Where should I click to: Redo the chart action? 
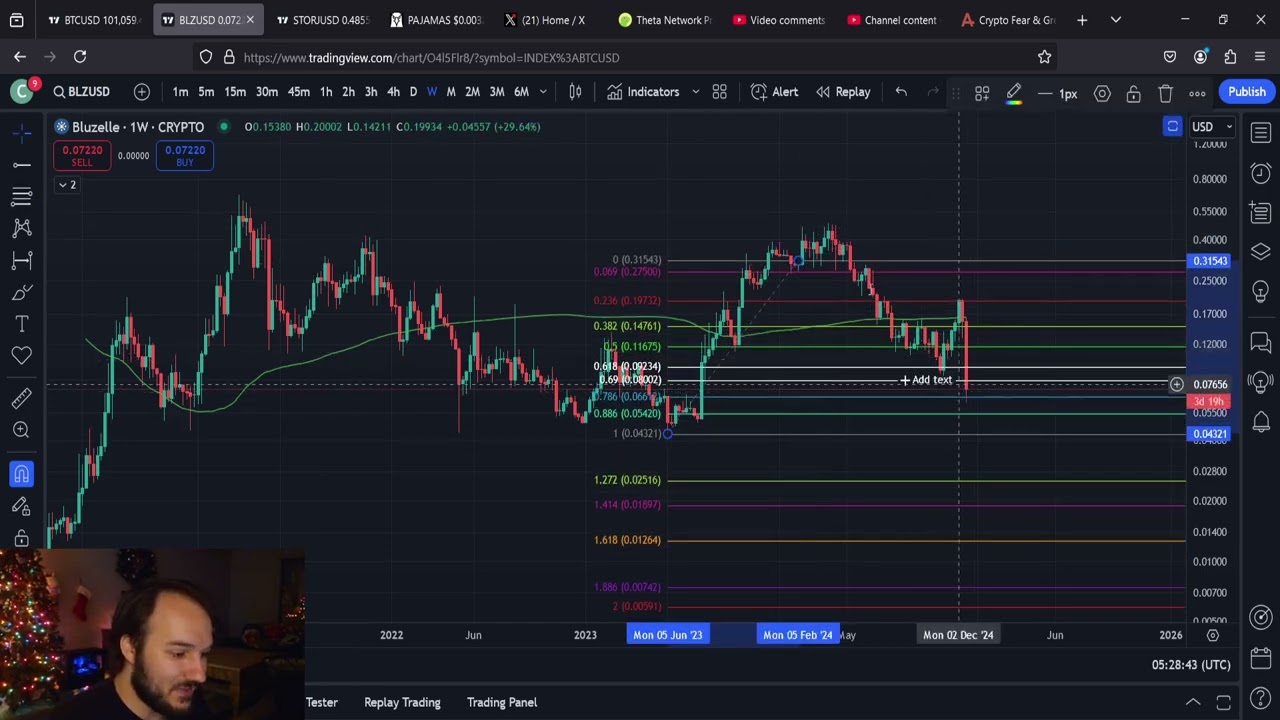pyautogui.click(x=933, y=92)
